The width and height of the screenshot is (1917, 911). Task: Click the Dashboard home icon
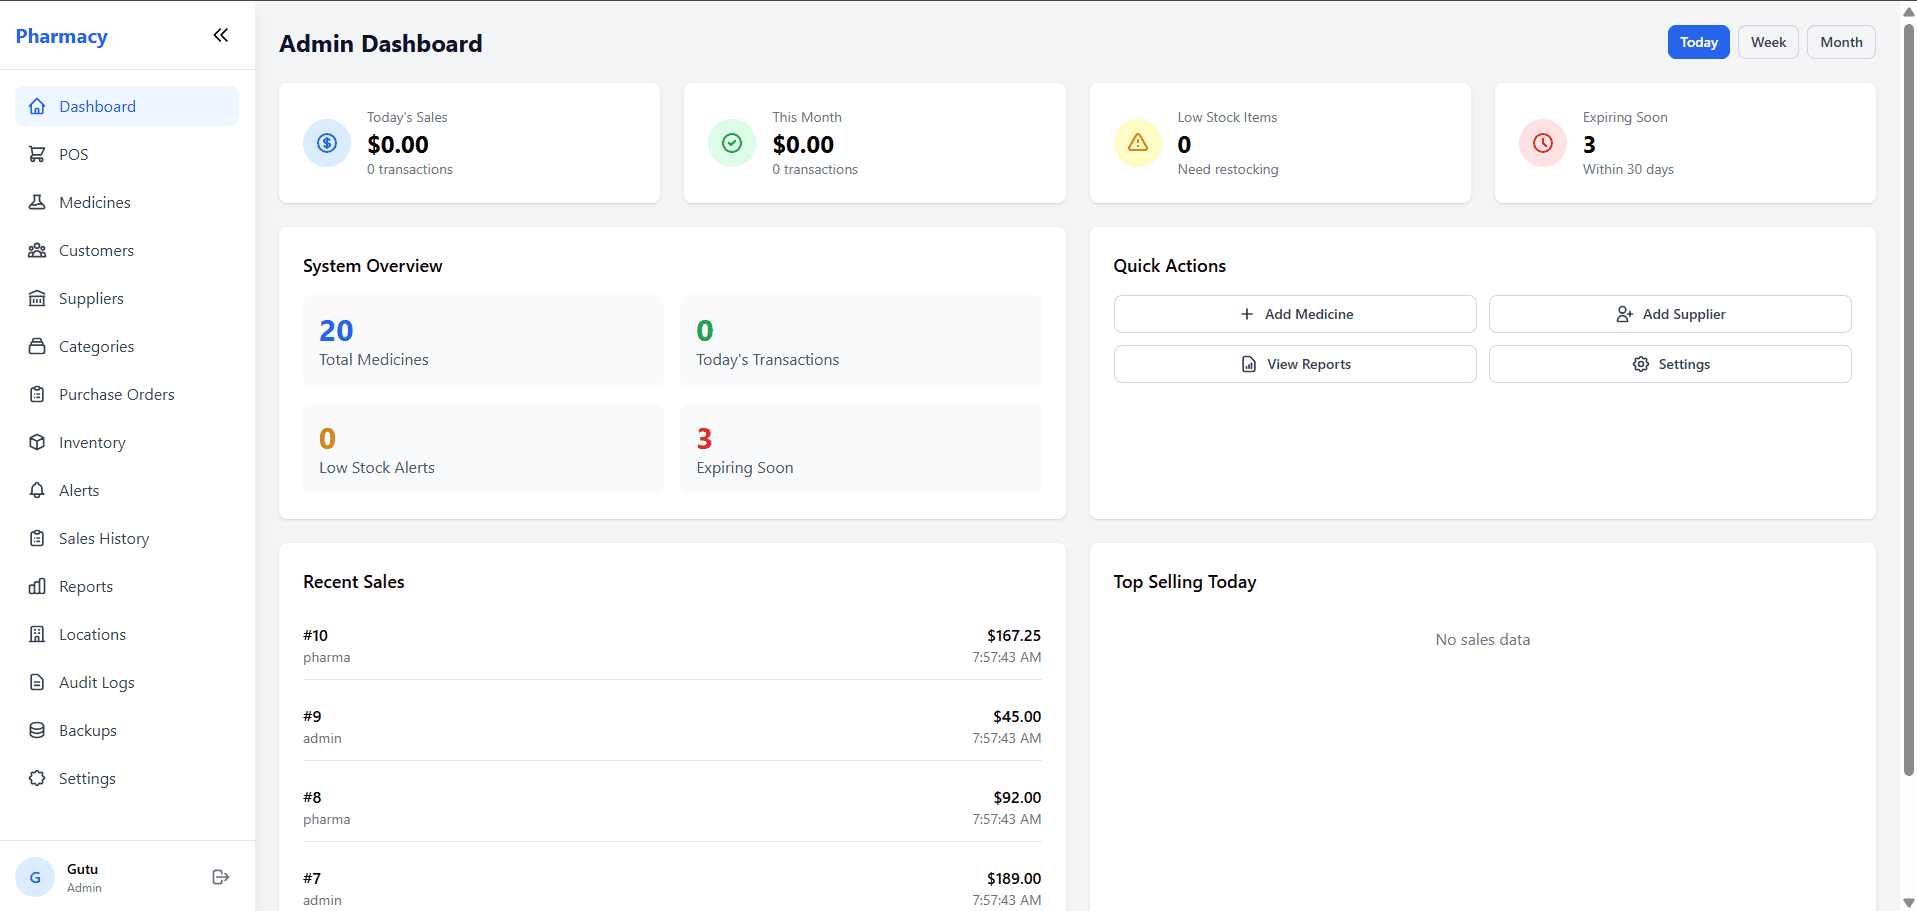(37, 106)
